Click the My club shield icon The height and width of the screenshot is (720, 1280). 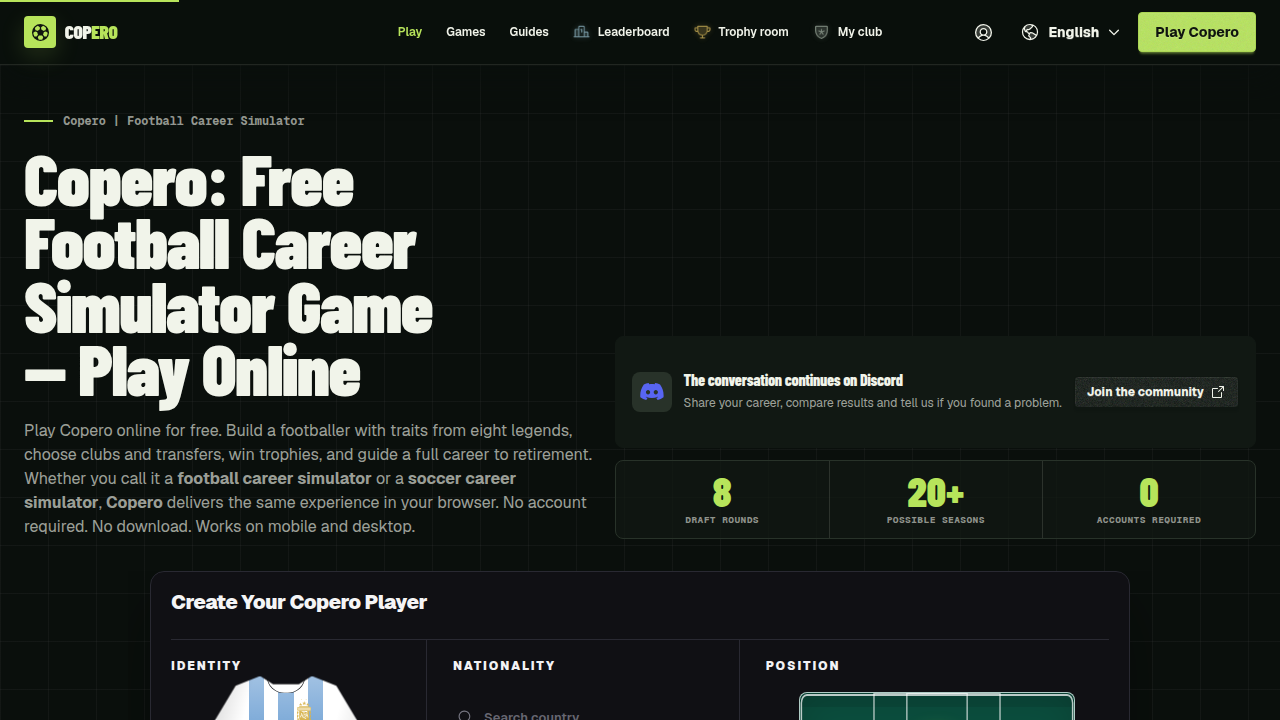tap(821, 32)
